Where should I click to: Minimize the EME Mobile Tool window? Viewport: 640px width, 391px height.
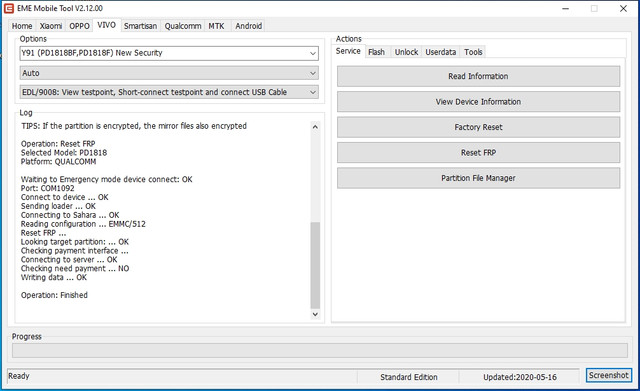click(x=565, y=9)
